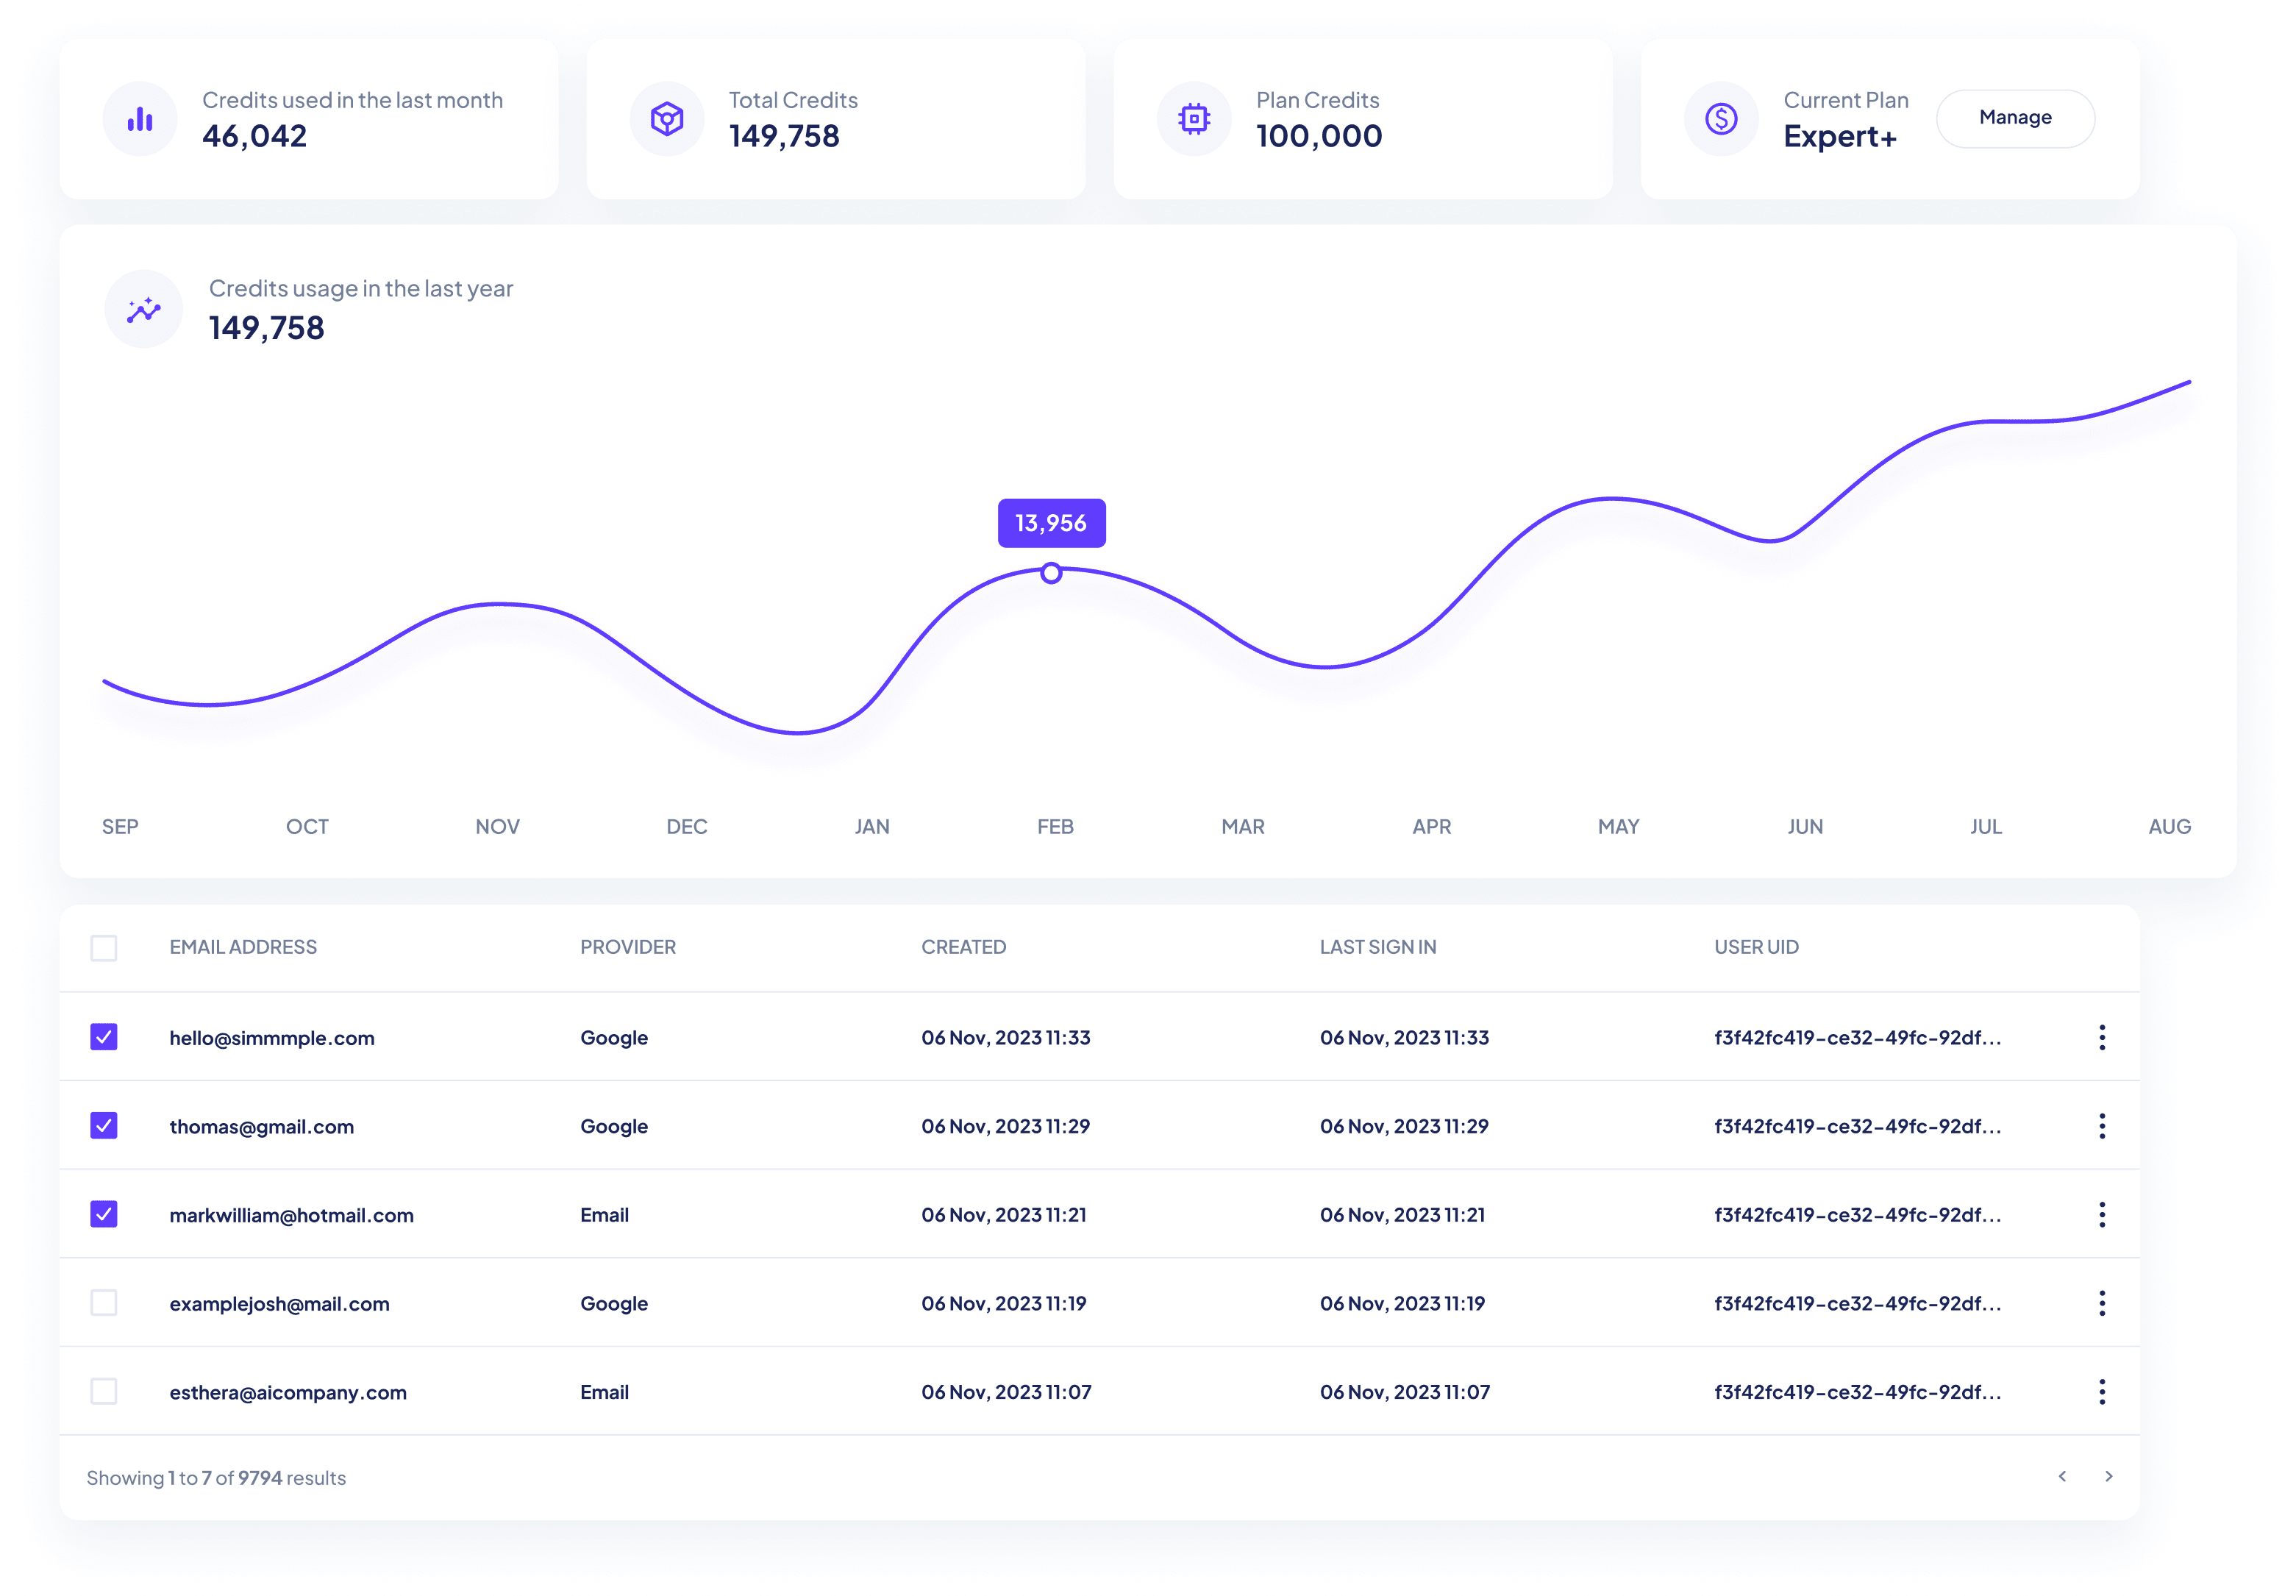The height and width of the screenshot is (1596, 2296).
Task: Click the bar chart icon for credits used
Action: point(140,119)
